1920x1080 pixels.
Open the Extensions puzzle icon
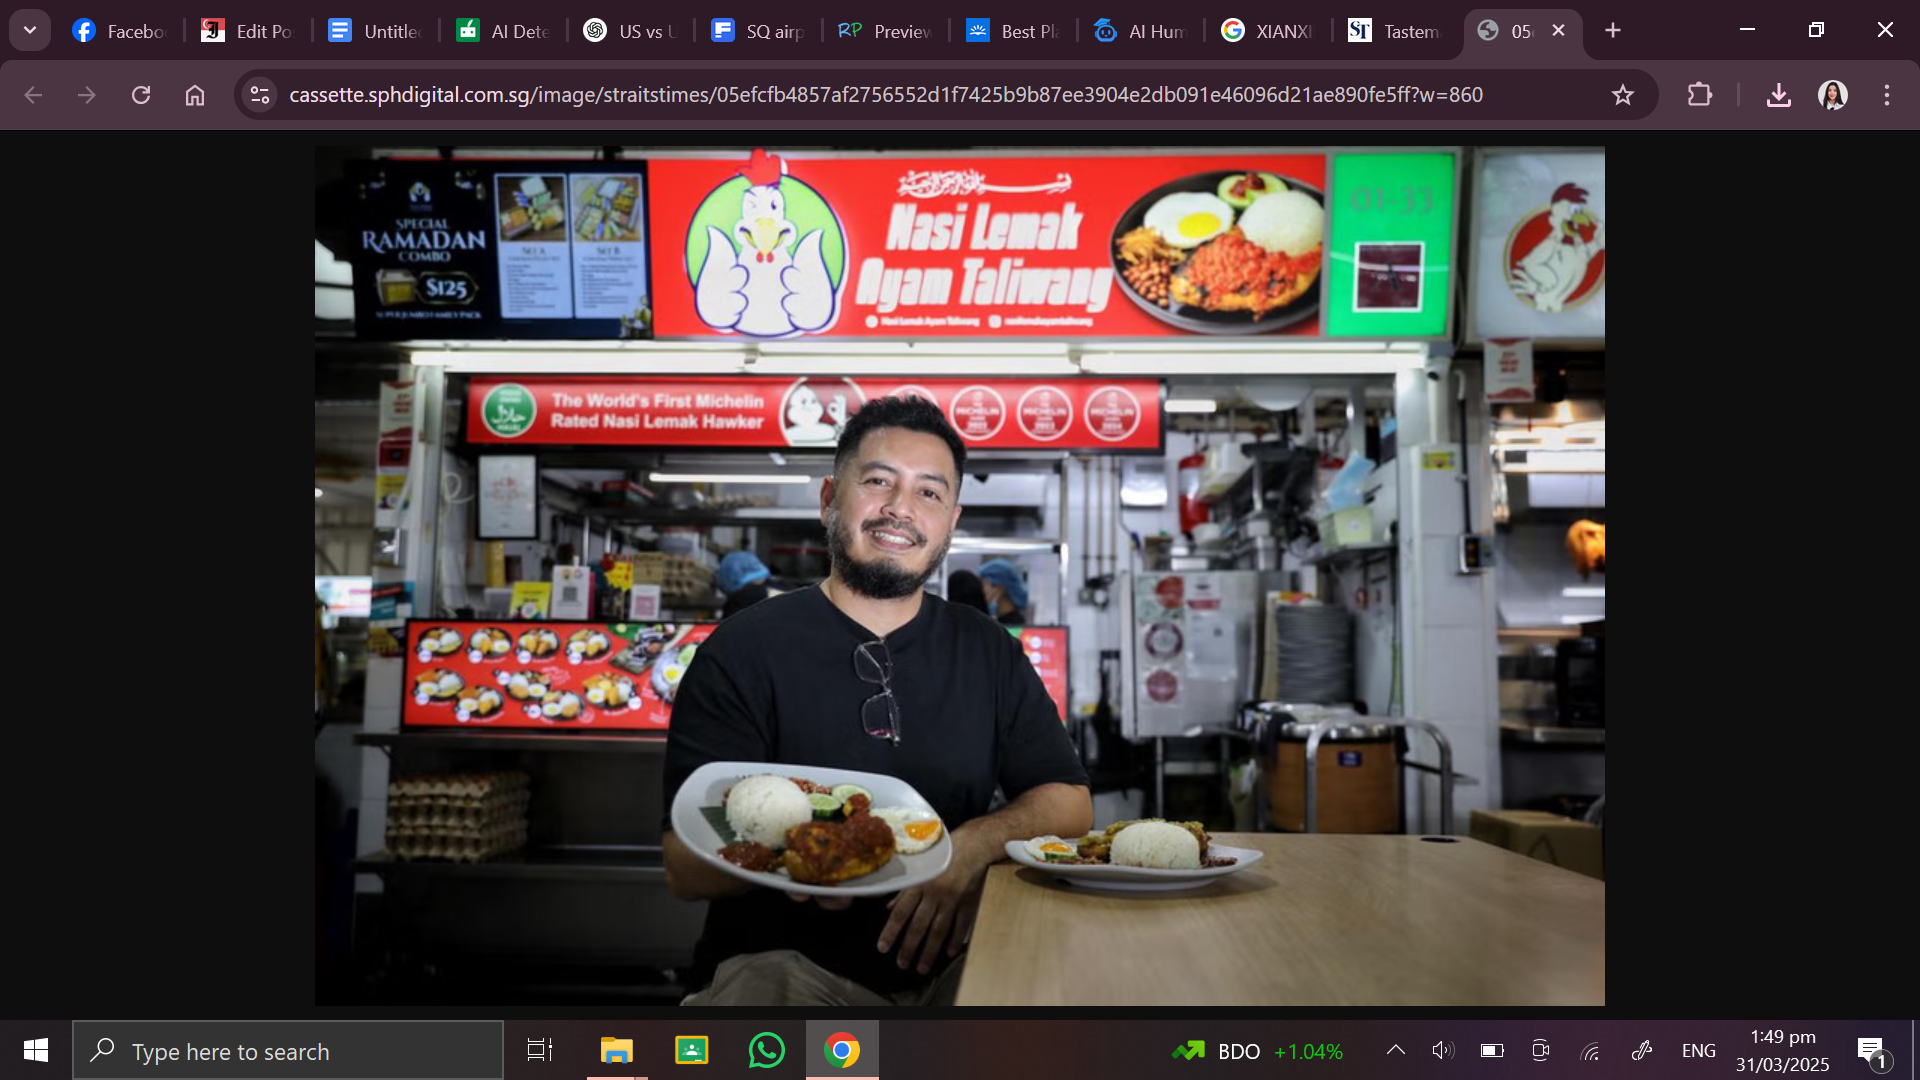[x=1700, y=95]
